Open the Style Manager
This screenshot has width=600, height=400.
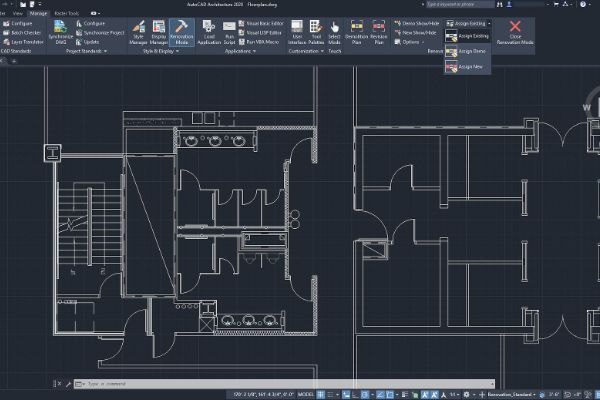coord(138,31)
